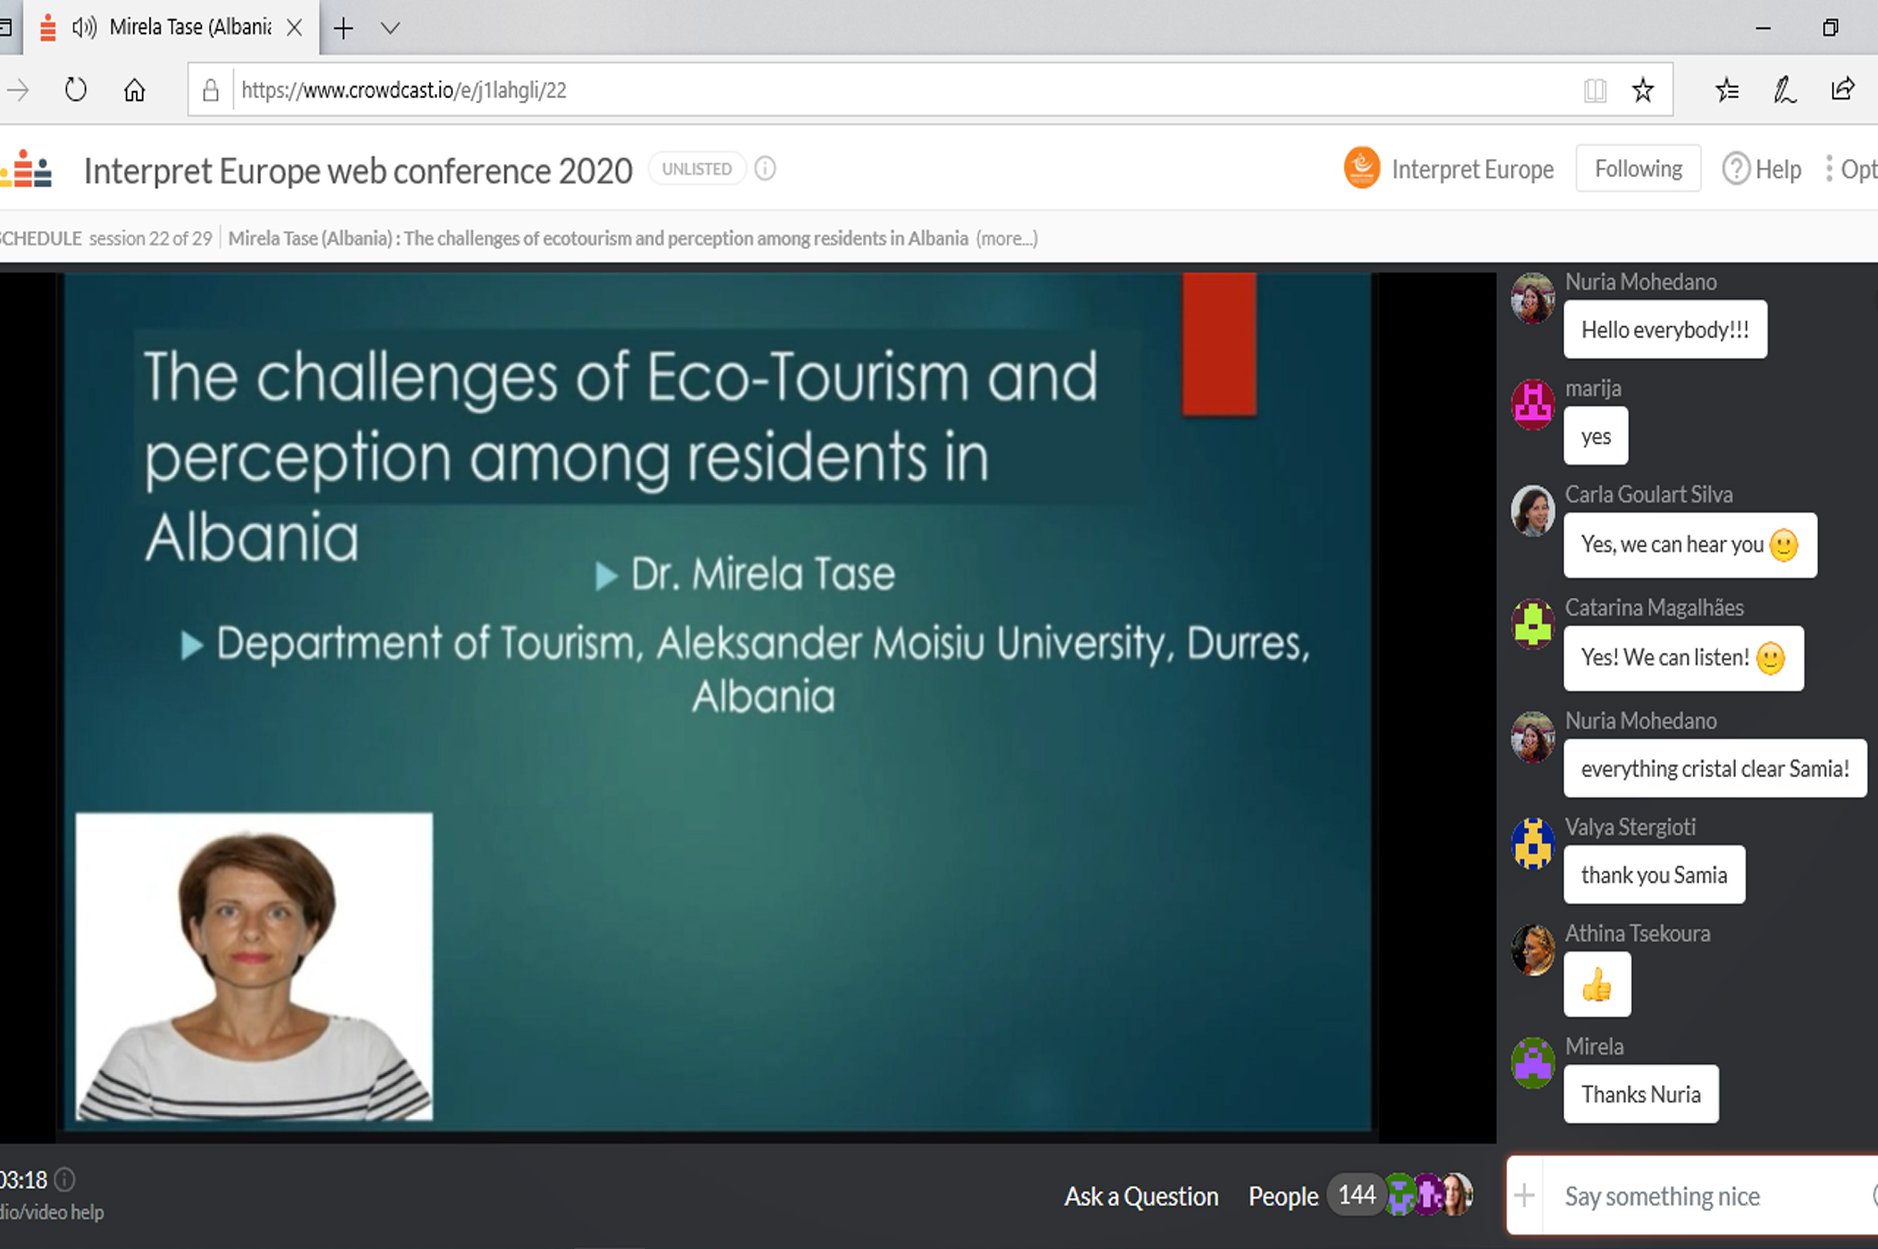Open the favorites list icon
Screen dimensions: 1878x1249
(x=1727, y=91)
